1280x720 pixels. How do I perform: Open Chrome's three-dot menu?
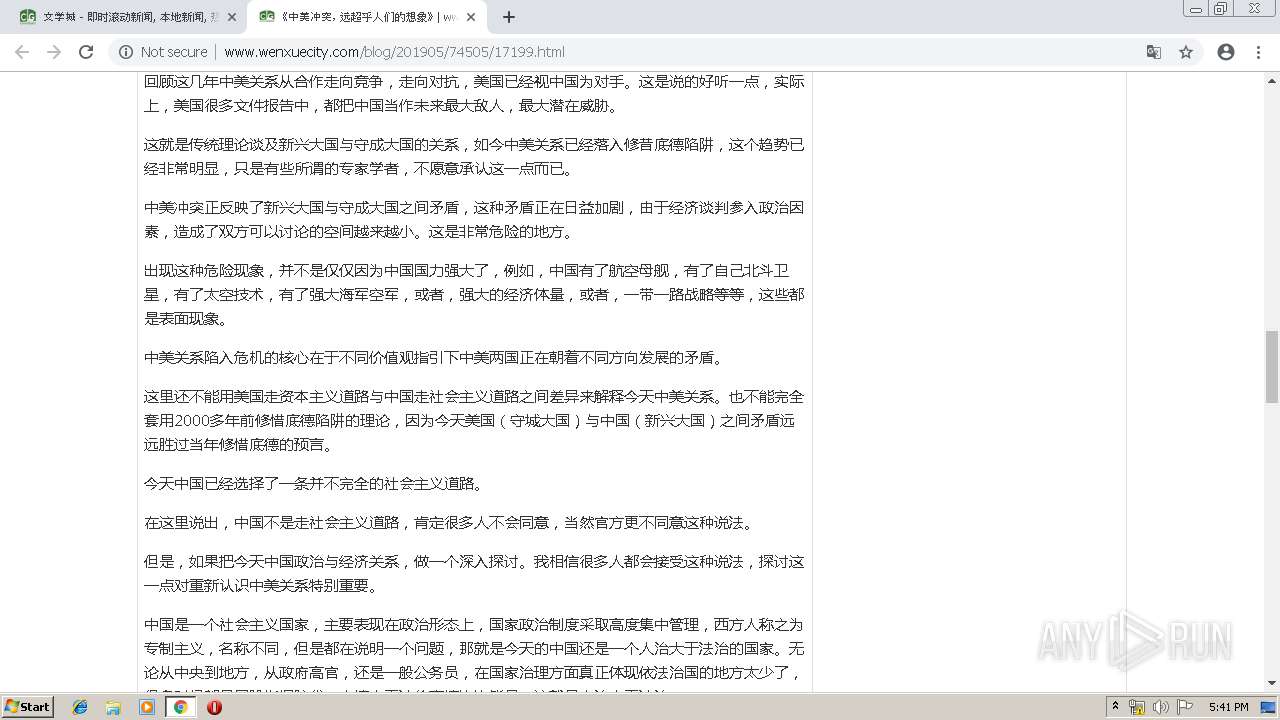(1258, 52)
